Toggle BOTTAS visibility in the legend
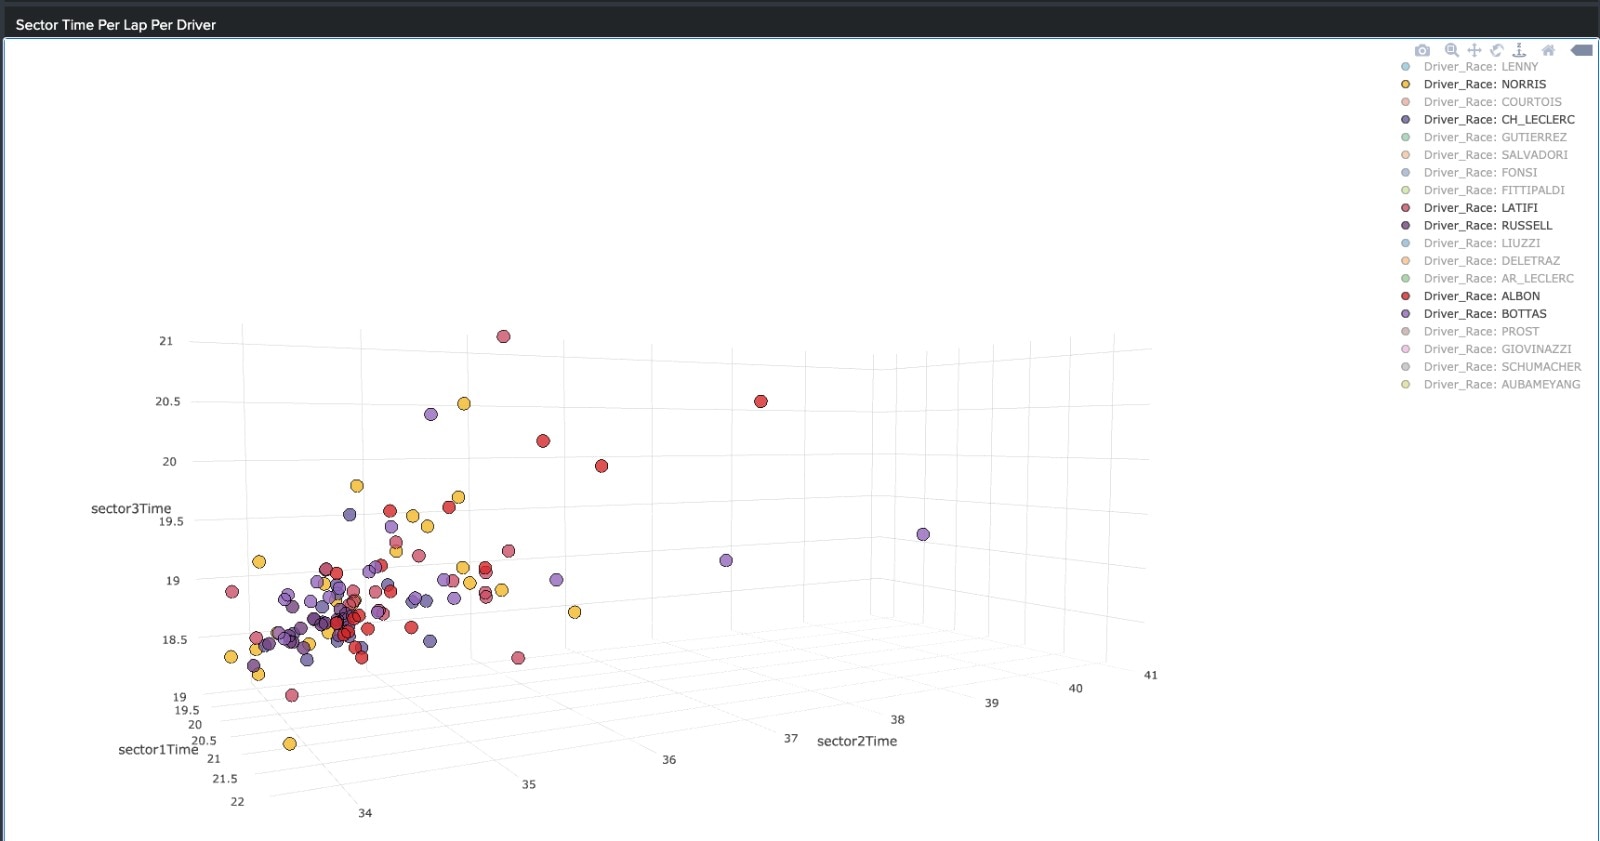The height and width of the screenshot is (841, 1600). click(1484, 314)
